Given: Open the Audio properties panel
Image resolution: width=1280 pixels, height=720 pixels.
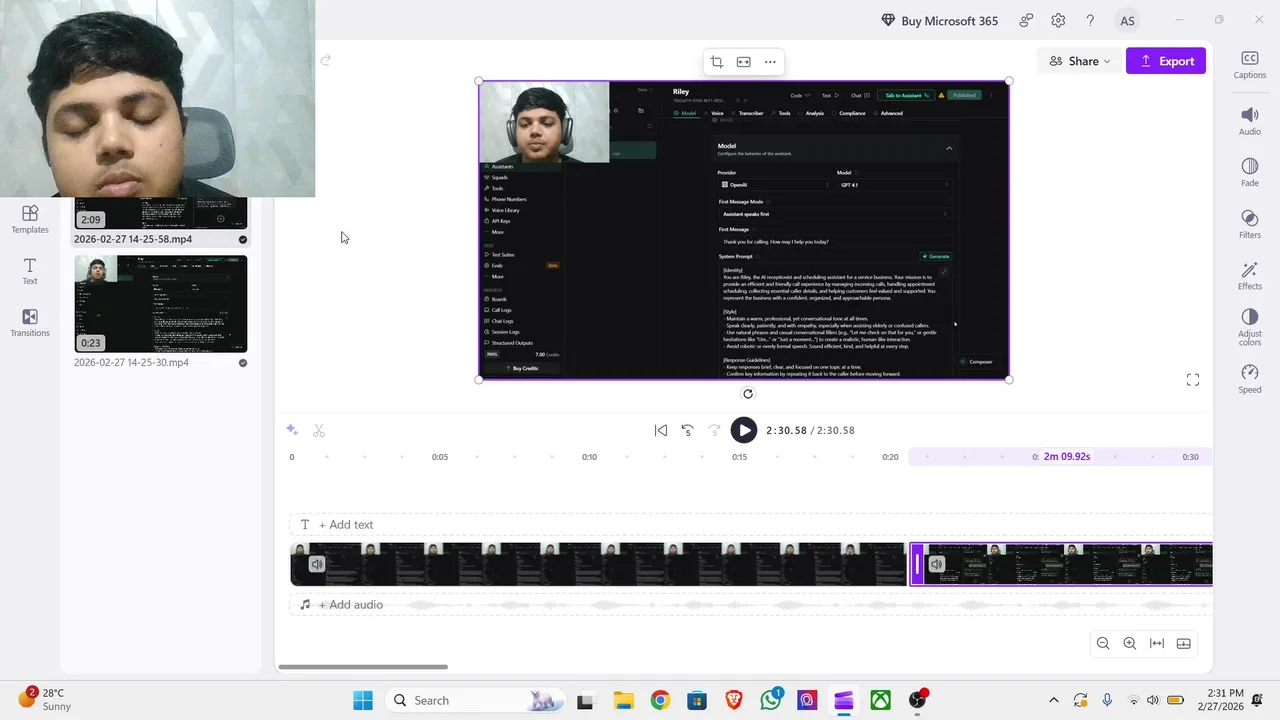Looking at the screenshot, I should (1249, 122).
